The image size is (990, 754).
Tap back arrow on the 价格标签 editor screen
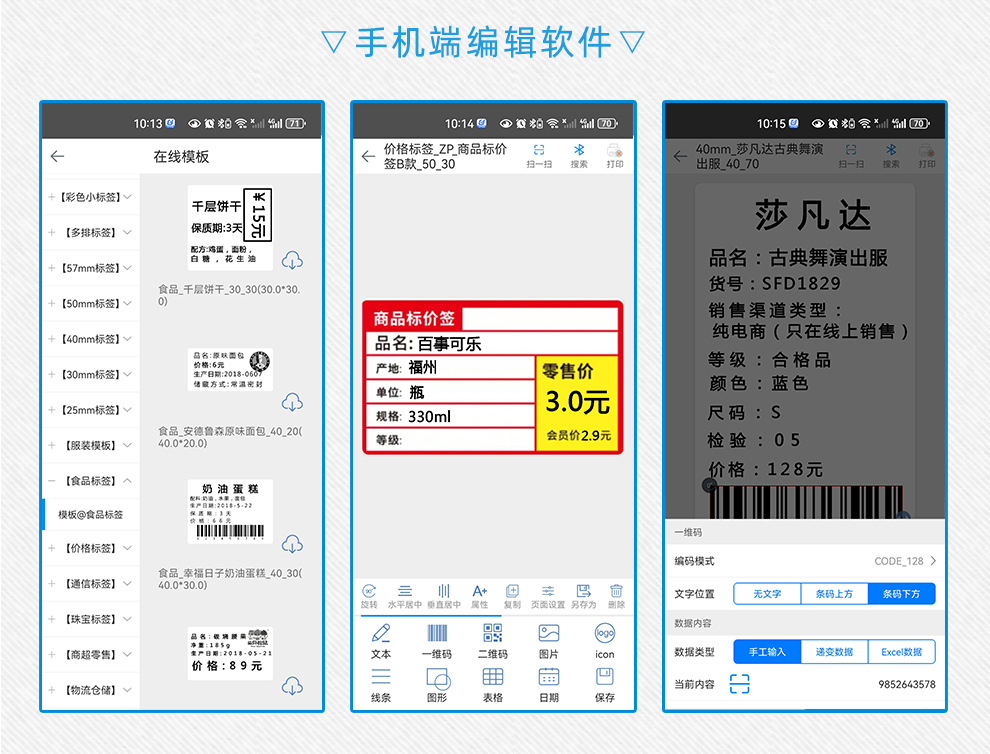point(368,156)
